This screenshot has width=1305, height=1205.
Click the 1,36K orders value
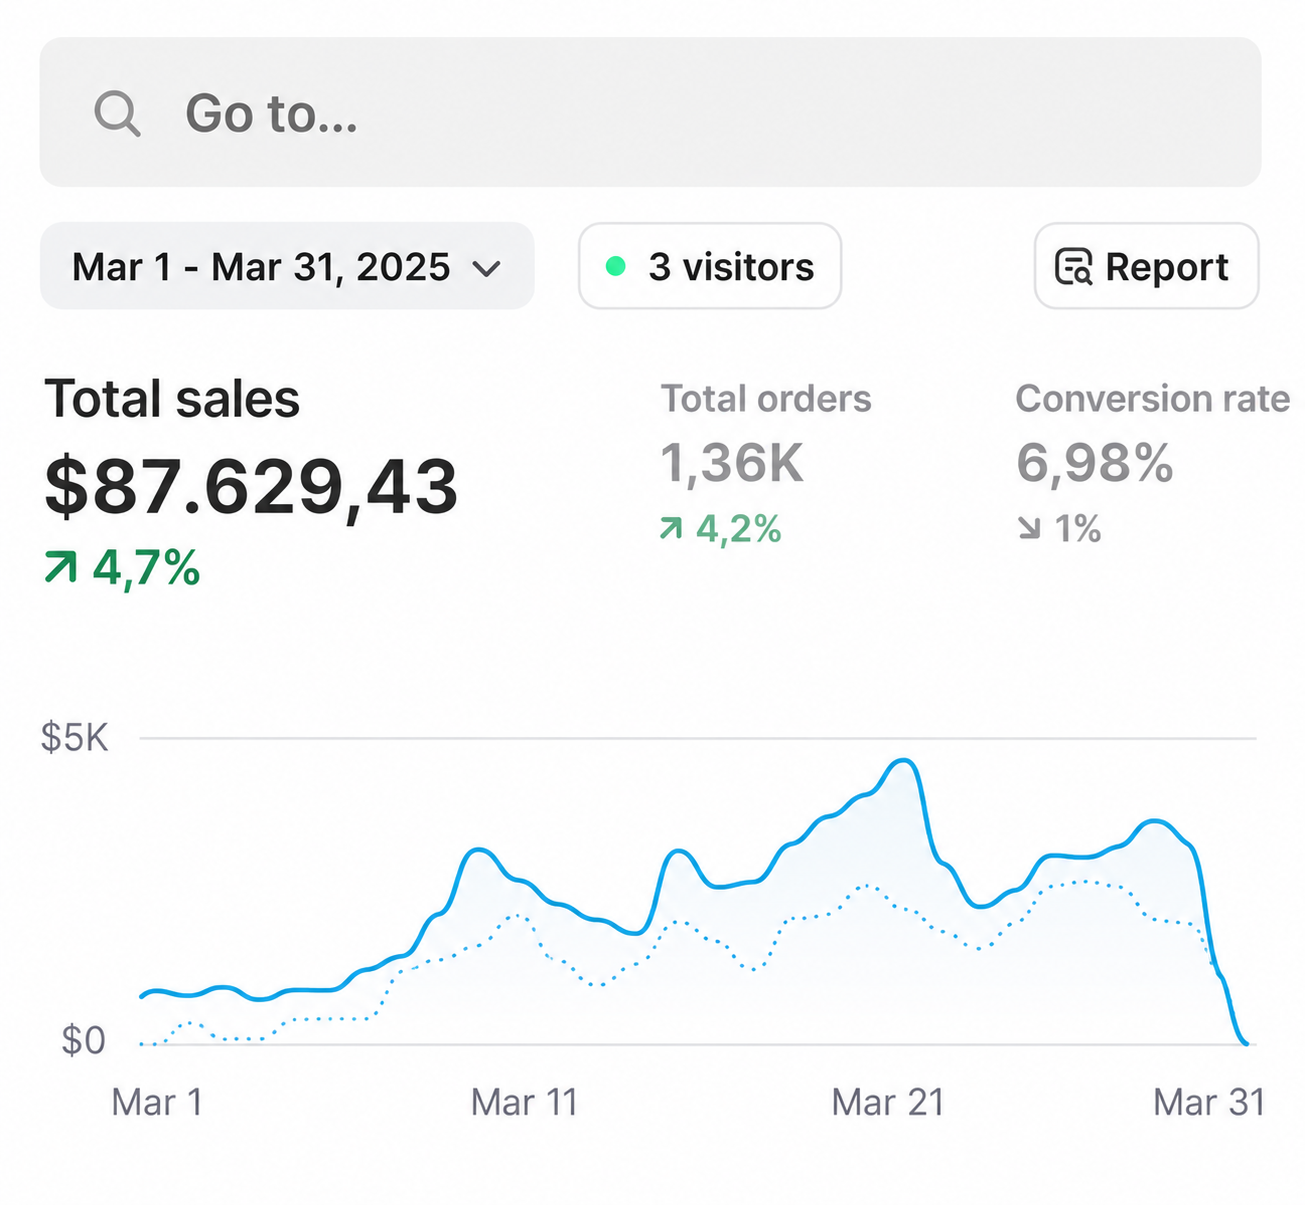click(x=732, y=464)
